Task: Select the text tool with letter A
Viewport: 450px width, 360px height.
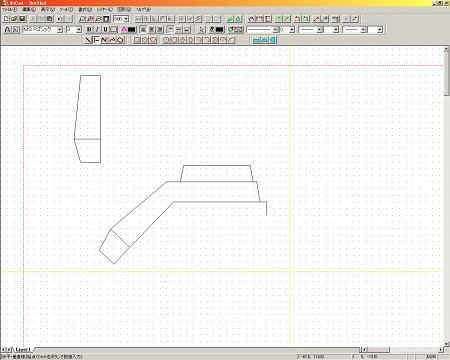Action: click(7, 30)
